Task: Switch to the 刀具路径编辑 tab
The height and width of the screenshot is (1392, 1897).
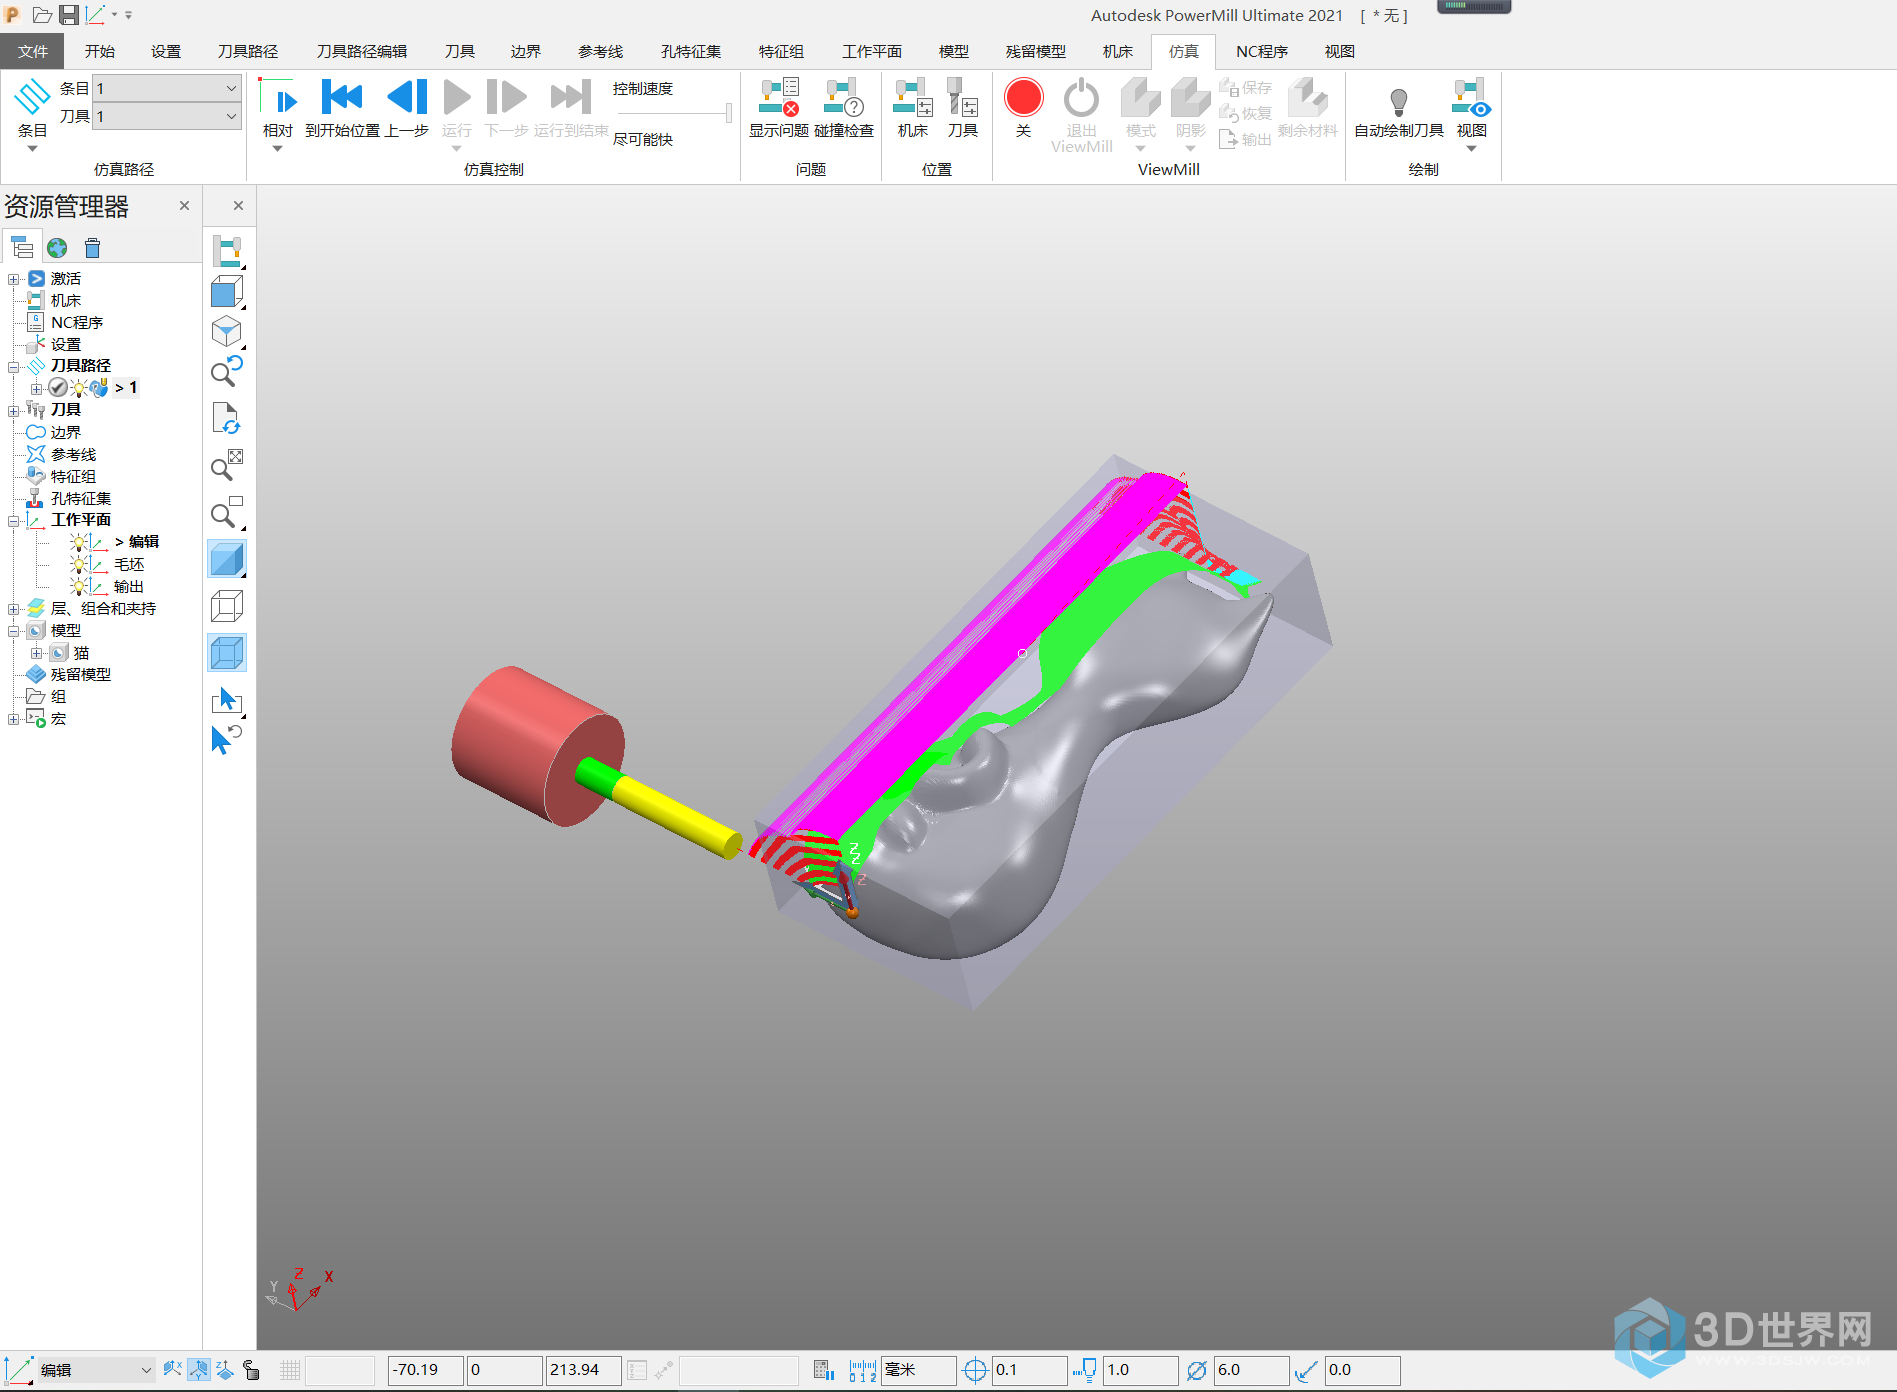Action: pyautogui.click(x=362, y=51)
